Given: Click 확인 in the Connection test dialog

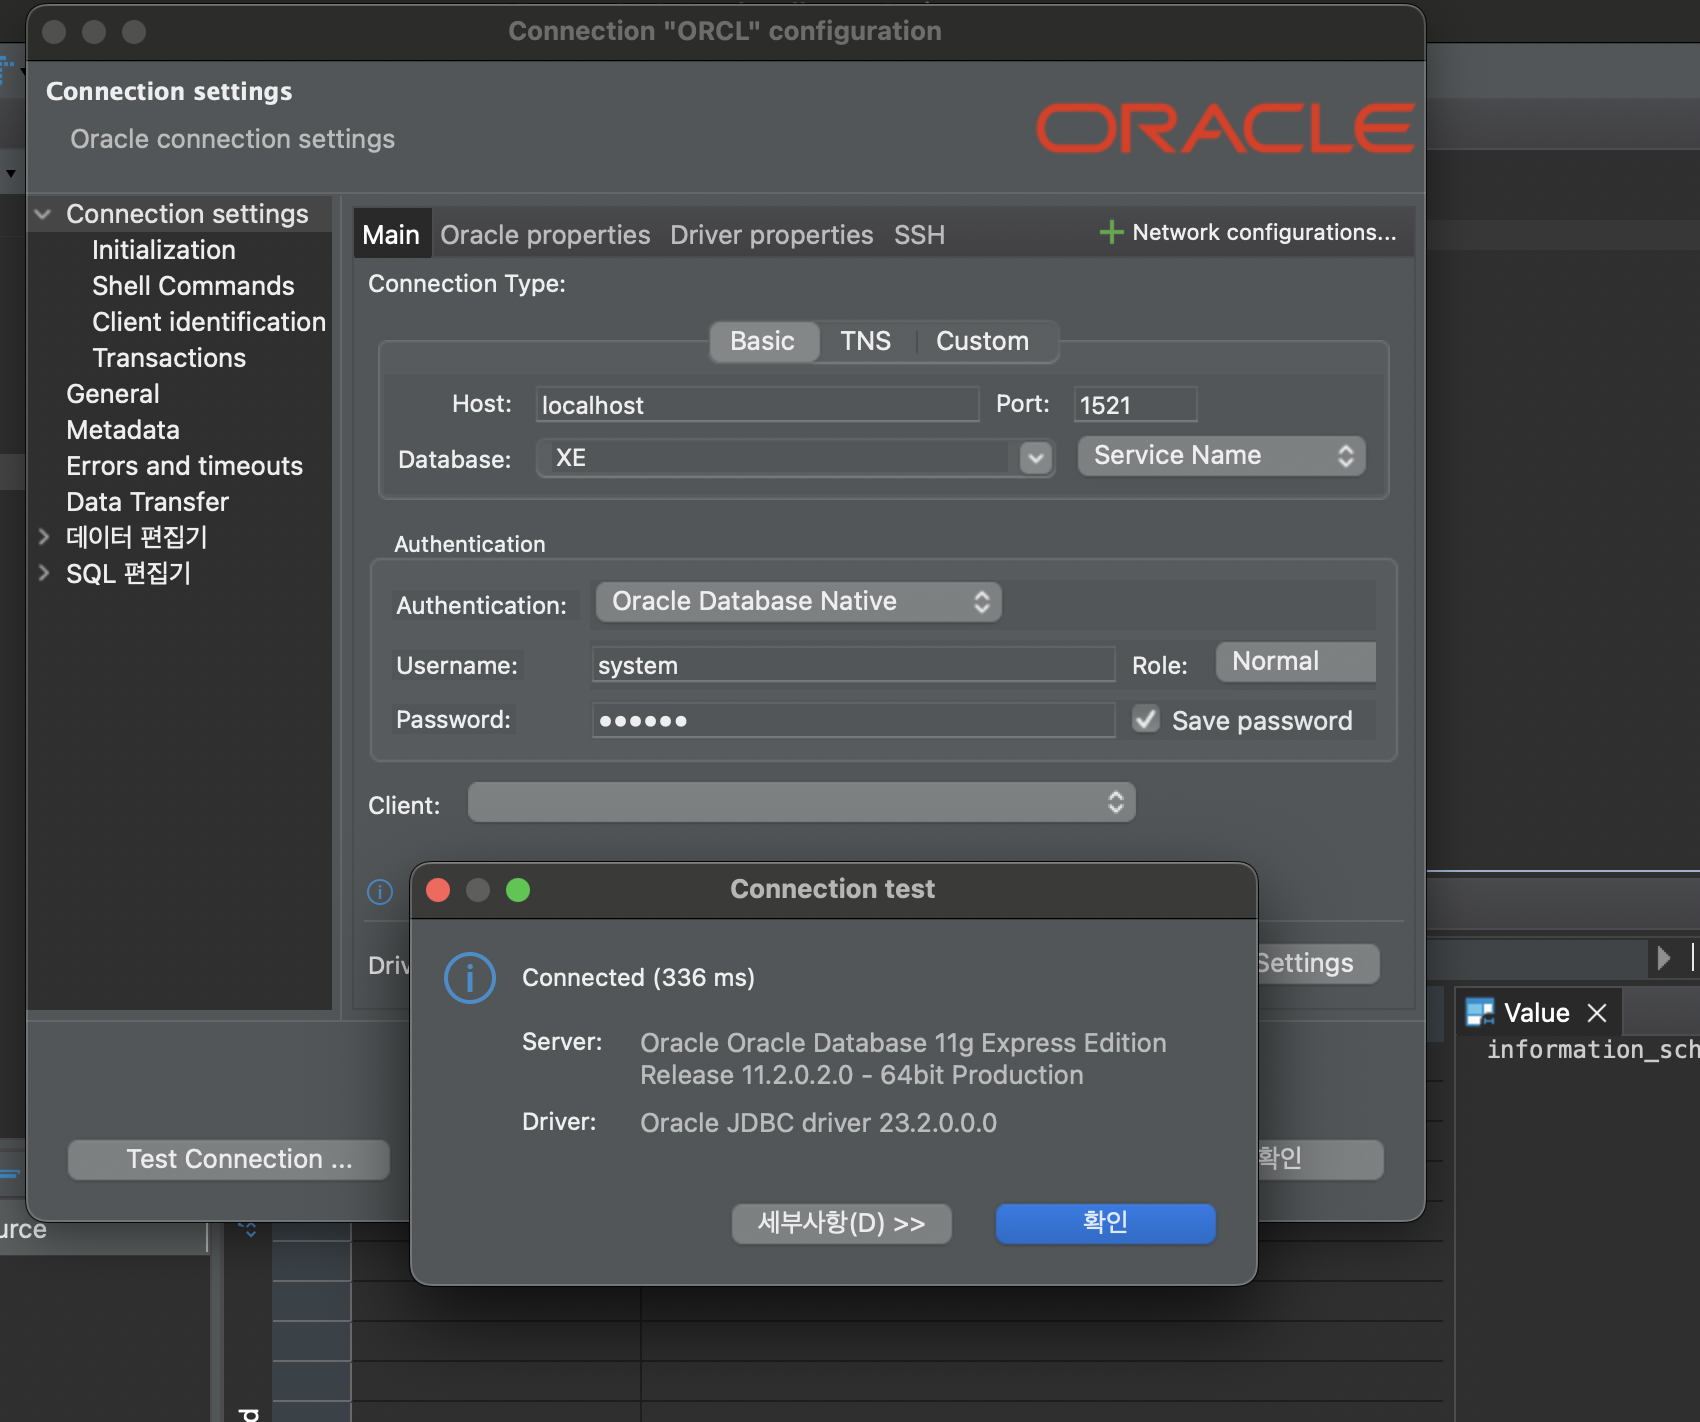Looking at the screenshot, I should point(1105,1223).
